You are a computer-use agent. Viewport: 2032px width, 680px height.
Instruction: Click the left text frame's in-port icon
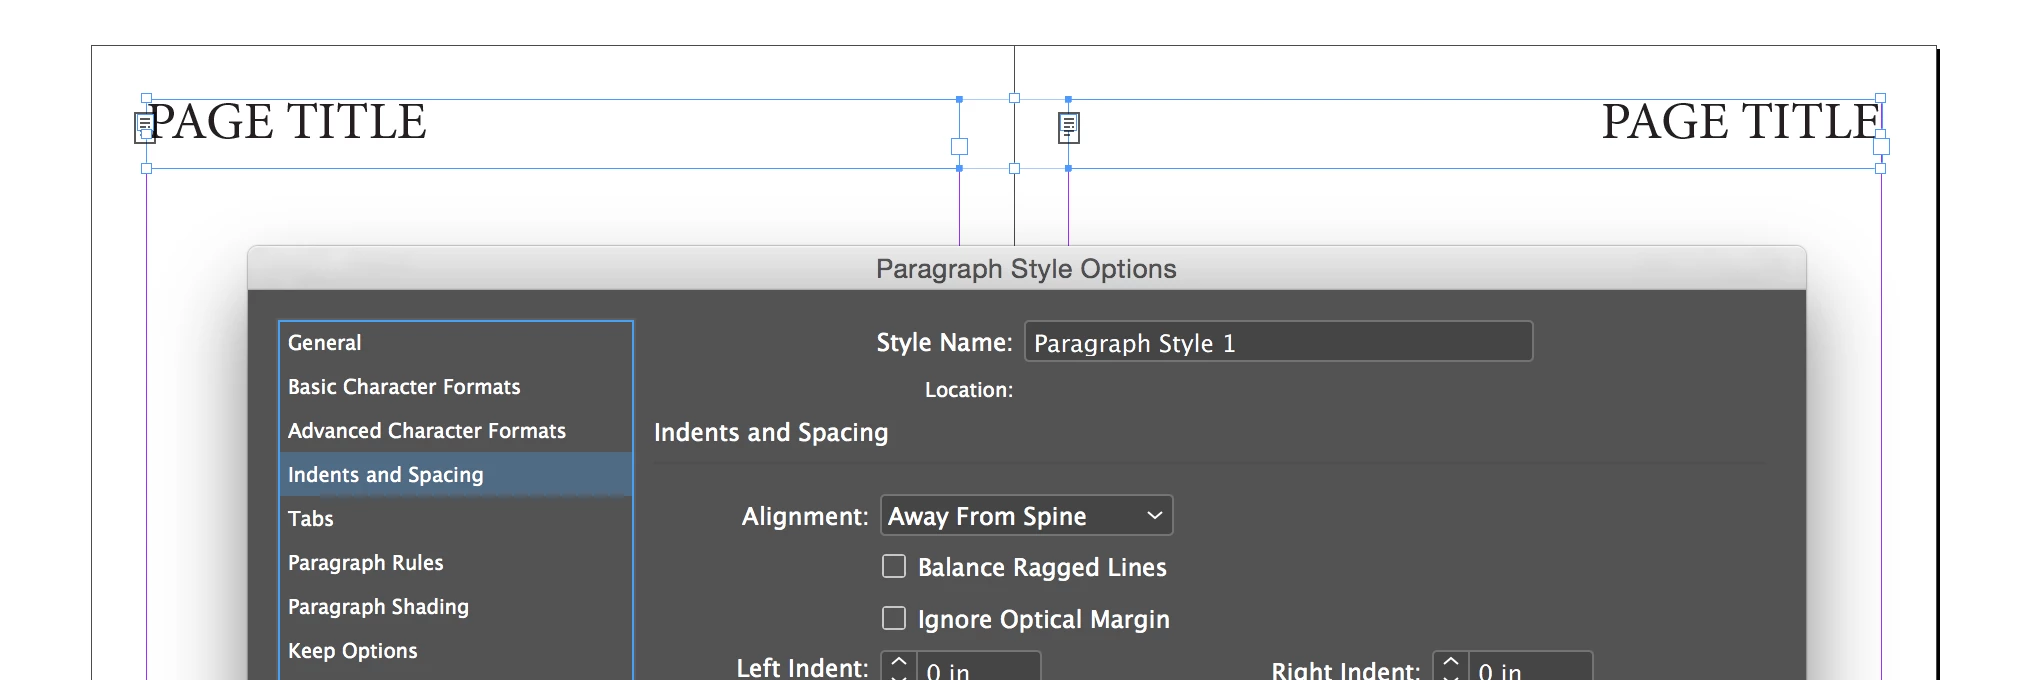(x=144, y=127)
